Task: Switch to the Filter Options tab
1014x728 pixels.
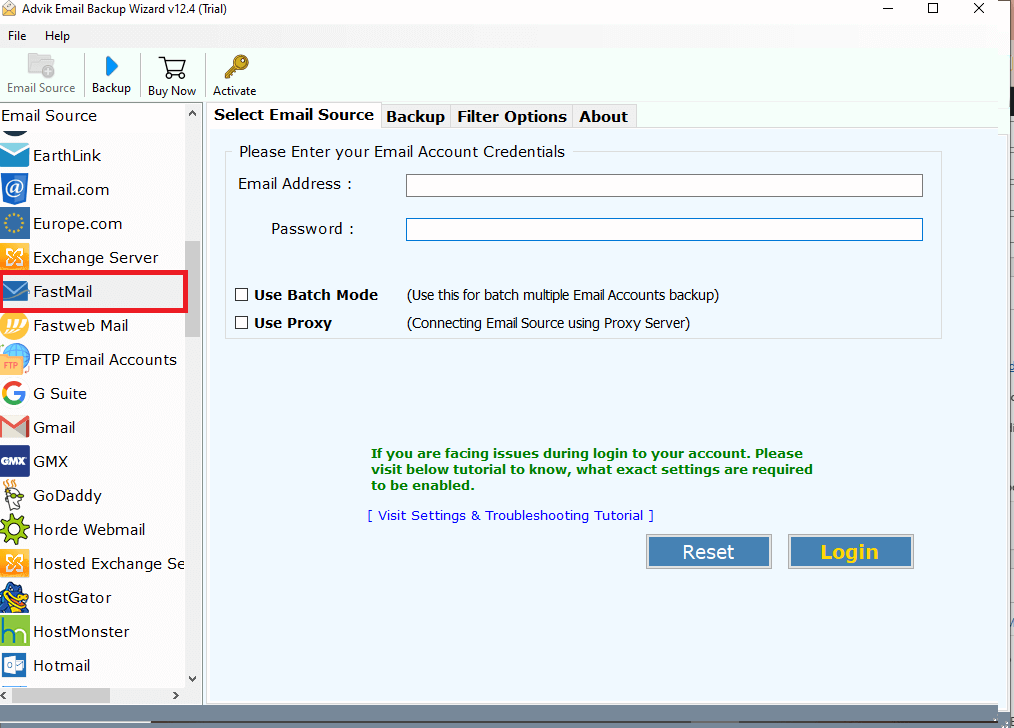Action: [x=512, y=116]
